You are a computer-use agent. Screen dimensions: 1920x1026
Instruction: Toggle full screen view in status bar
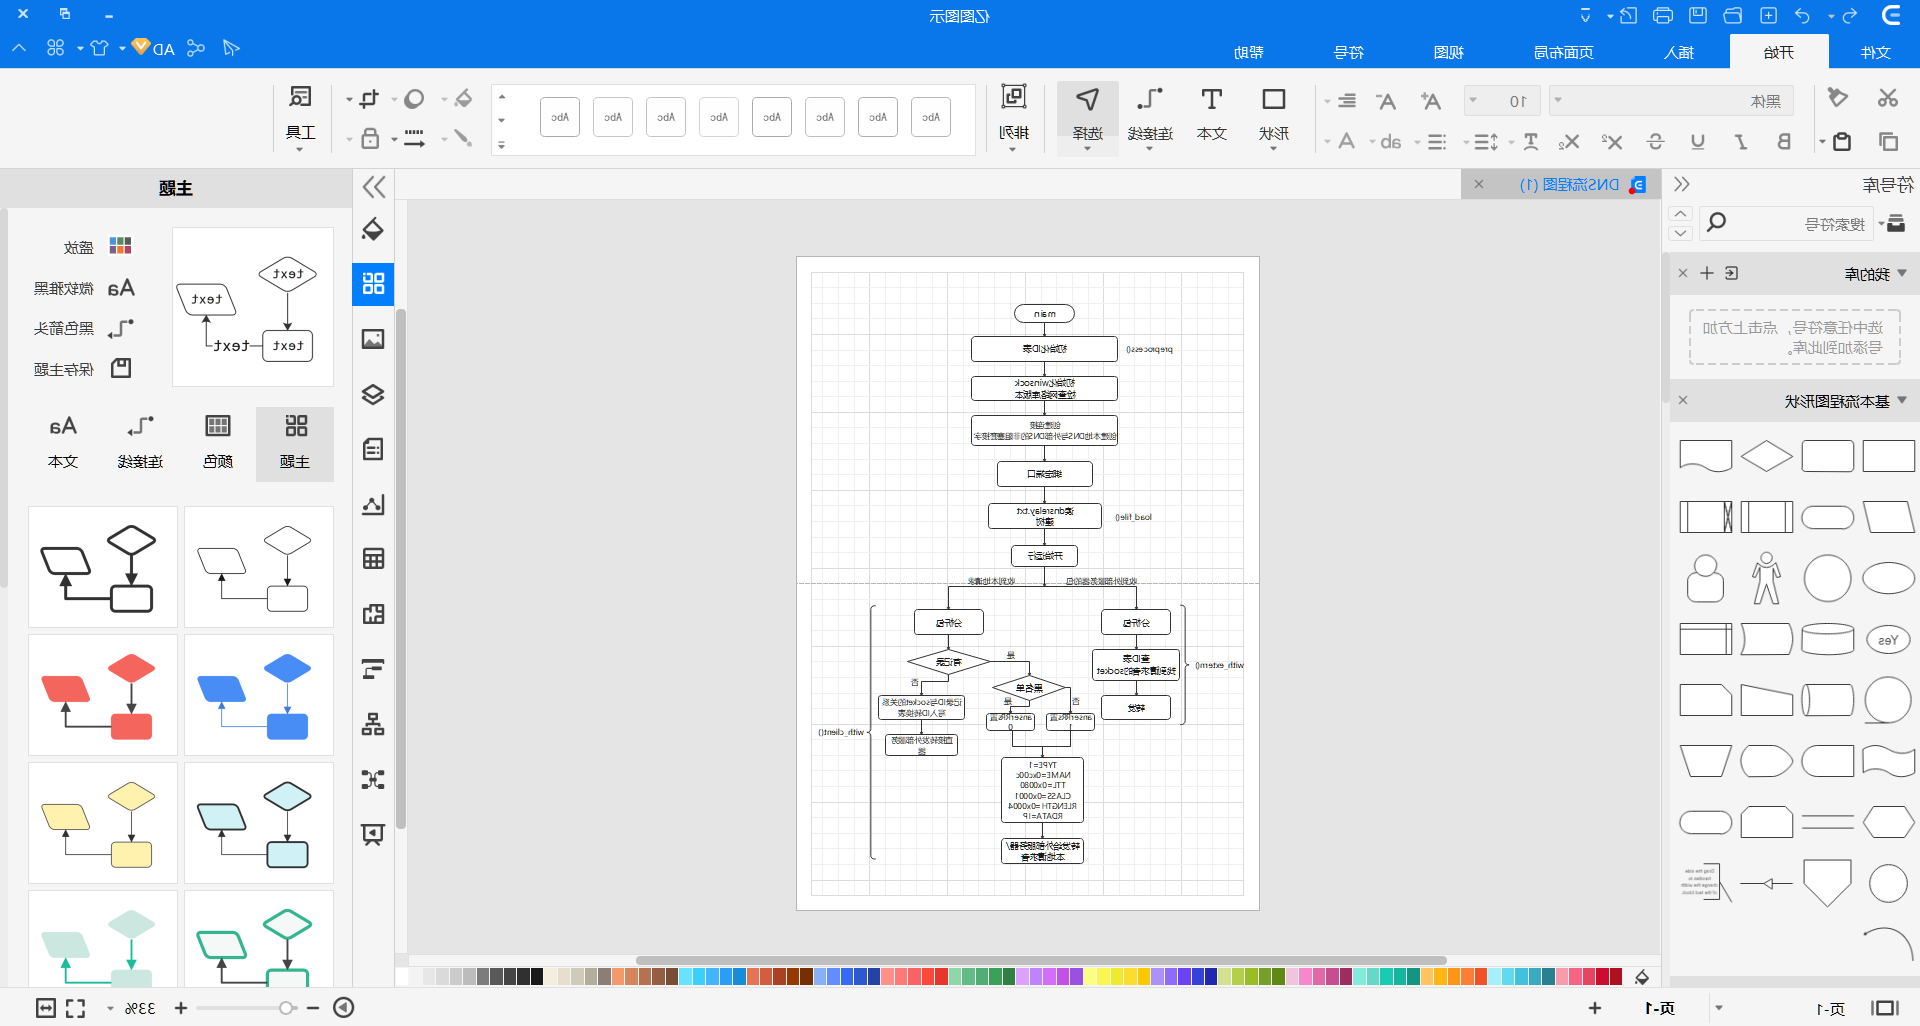coord(75,1008)
